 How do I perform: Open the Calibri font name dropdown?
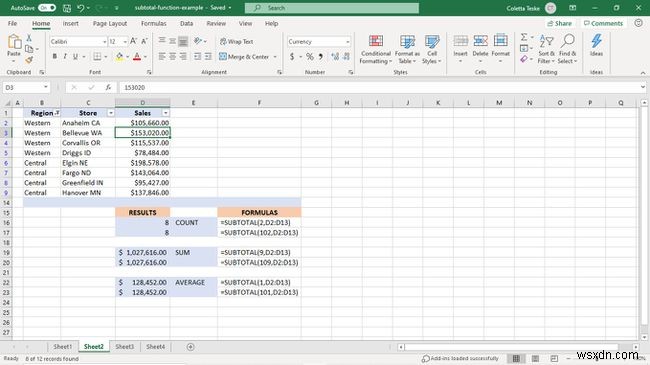coord(104,41)
